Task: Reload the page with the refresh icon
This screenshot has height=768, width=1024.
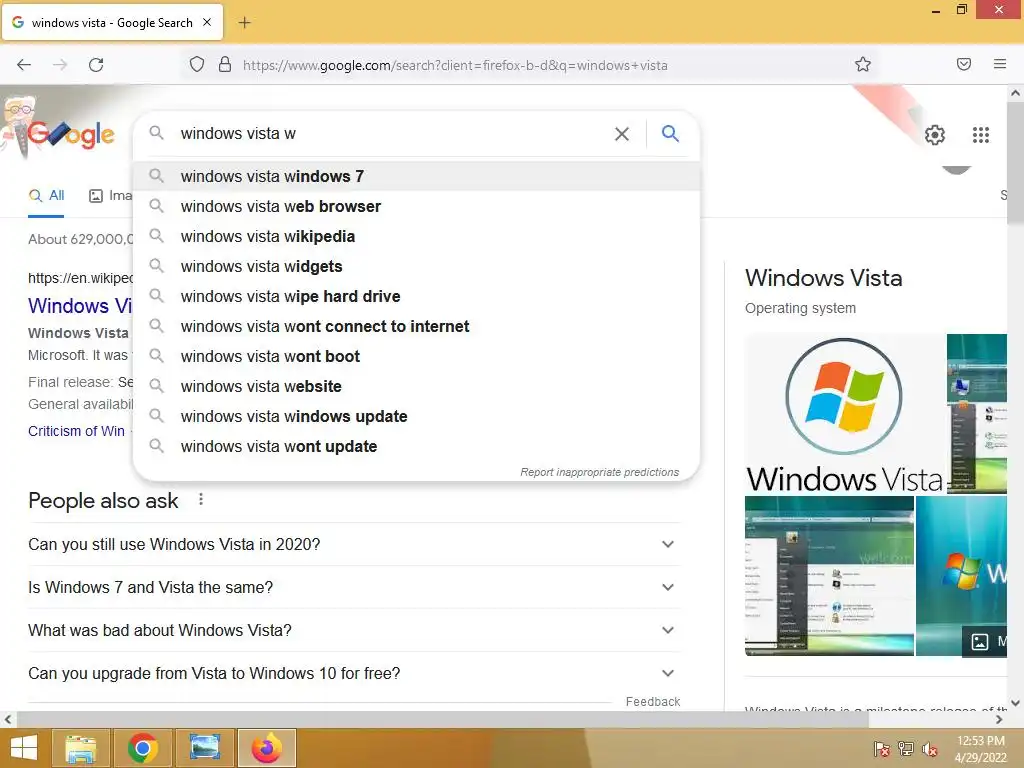Action: [96, 65]
